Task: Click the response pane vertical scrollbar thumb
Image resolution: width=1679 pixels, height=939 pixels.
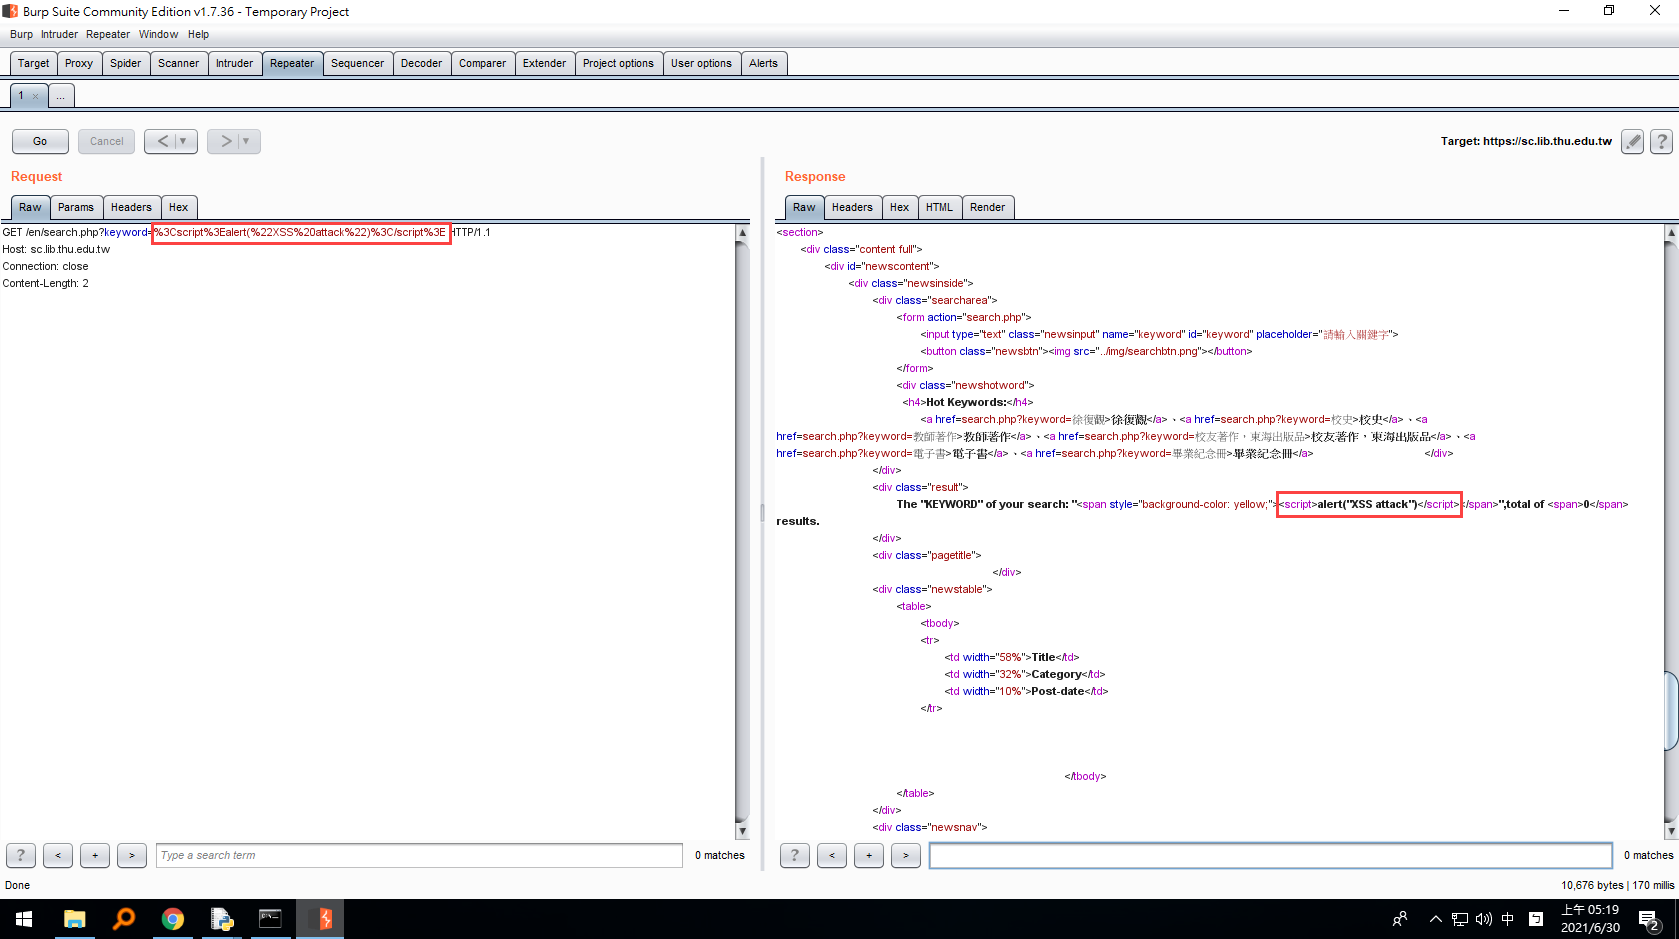Action: (1671, 711)
